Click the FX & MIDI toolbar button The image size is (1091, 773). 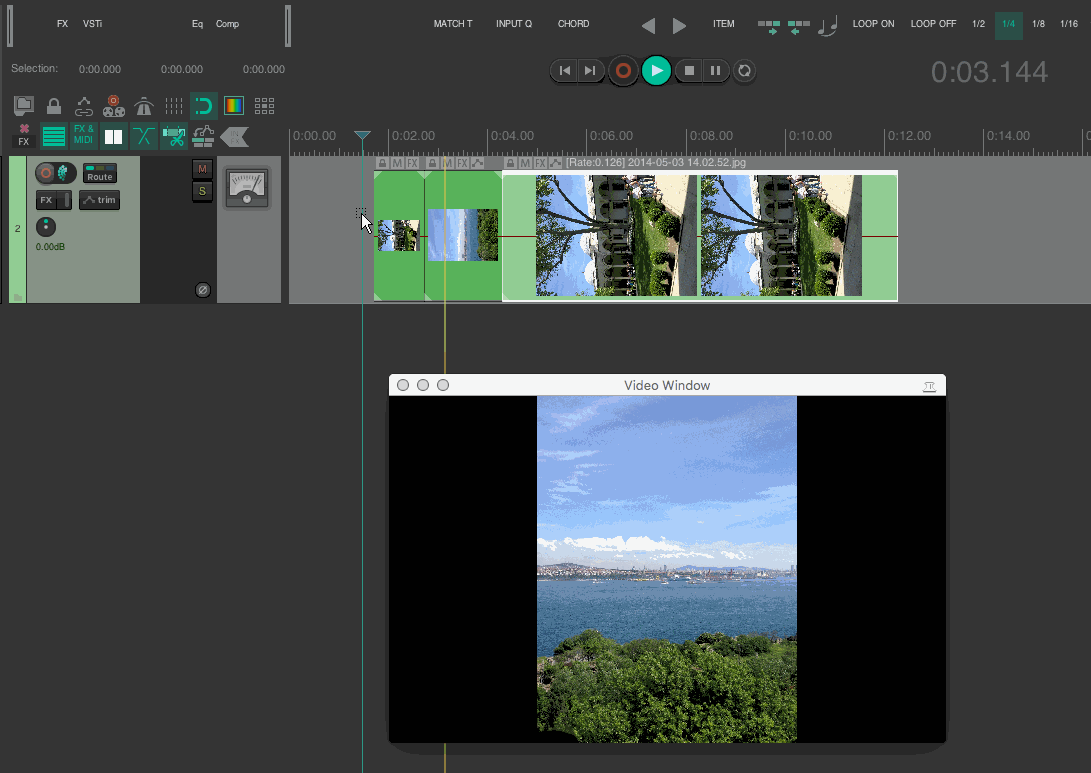tap(84, 135)
